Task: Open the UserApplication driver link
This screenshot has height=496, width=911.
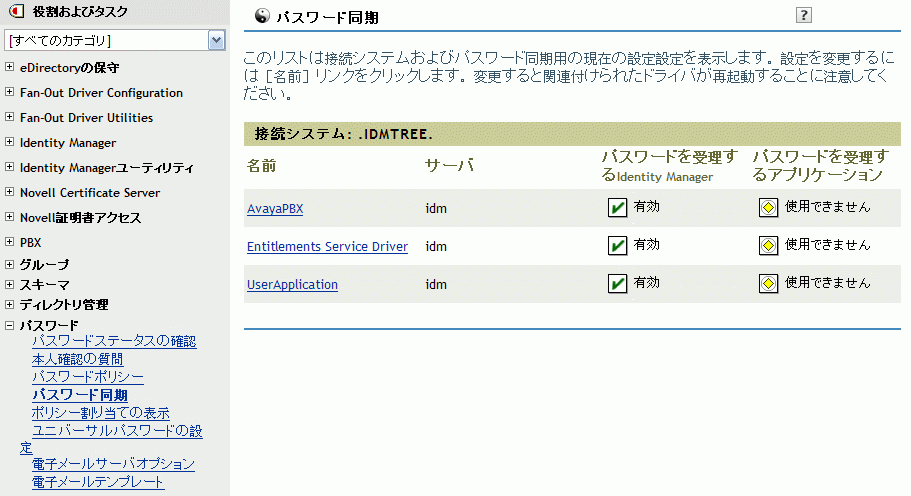Action: [292, 285]
